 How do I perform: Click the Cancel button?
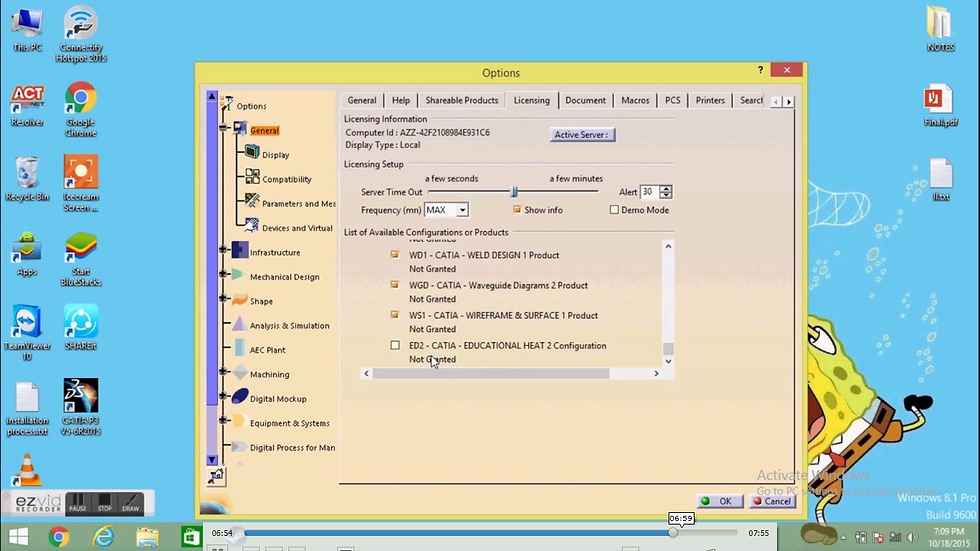coord(772,501)
